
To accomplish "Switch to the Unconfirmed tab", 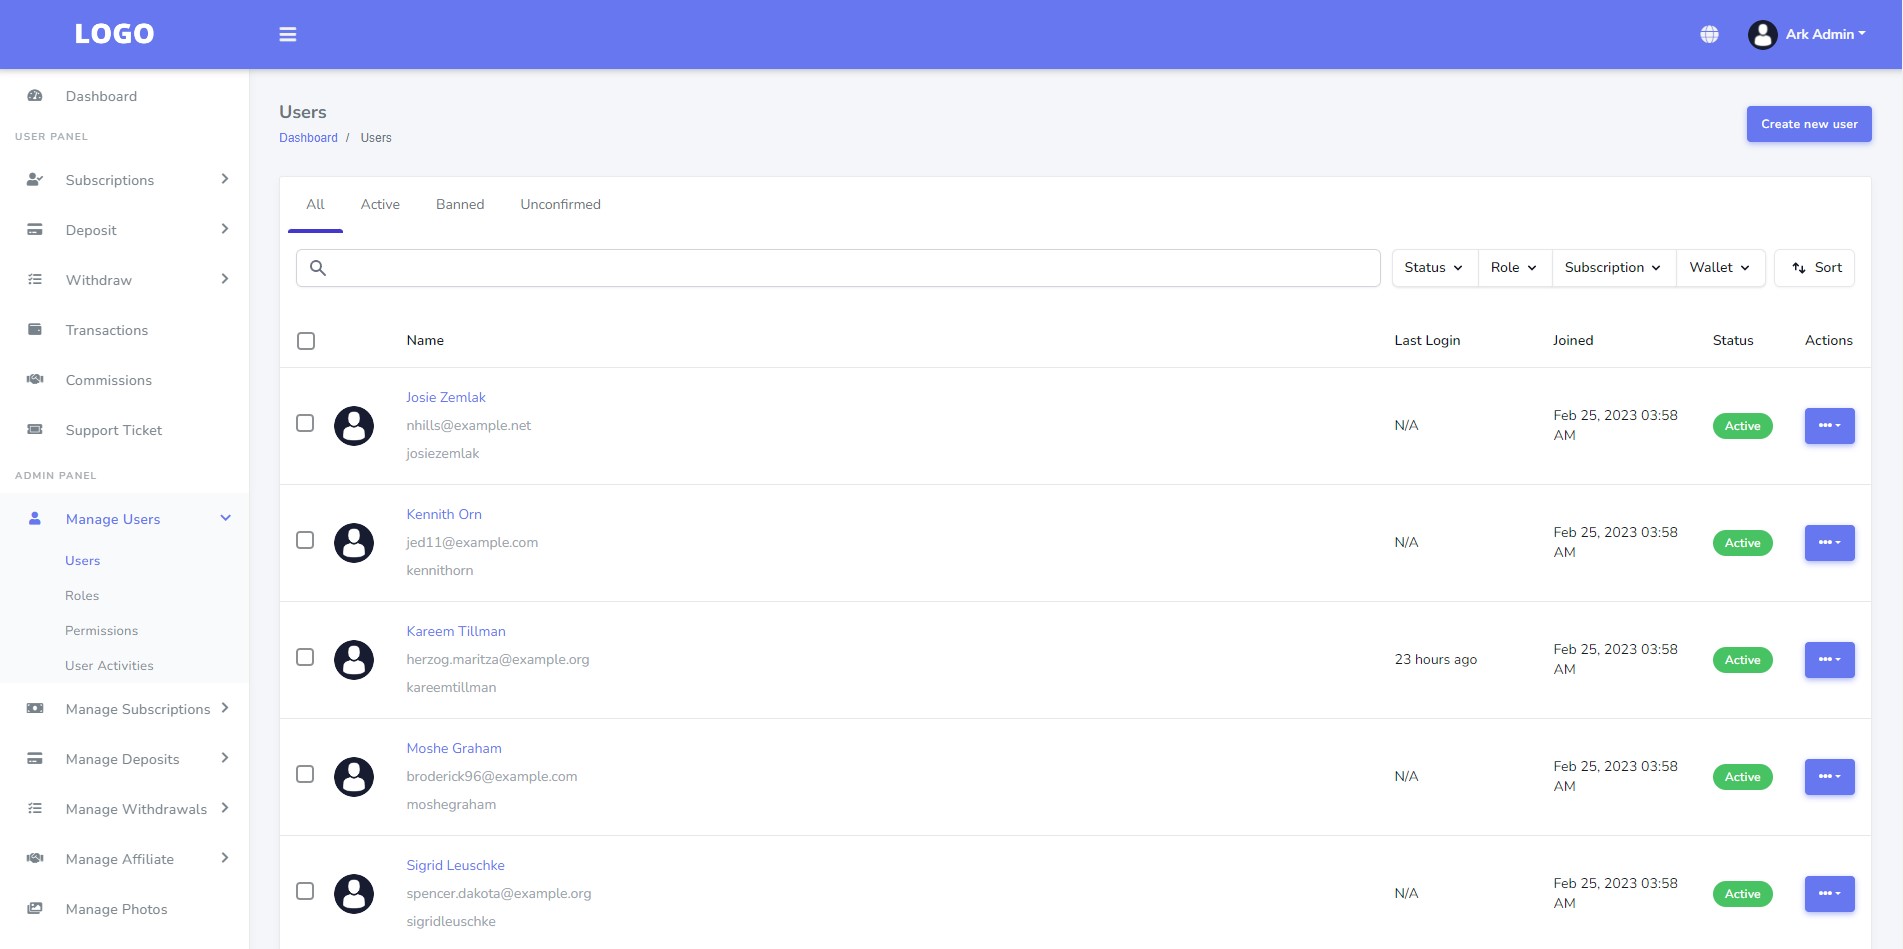I will click(560, 205).
